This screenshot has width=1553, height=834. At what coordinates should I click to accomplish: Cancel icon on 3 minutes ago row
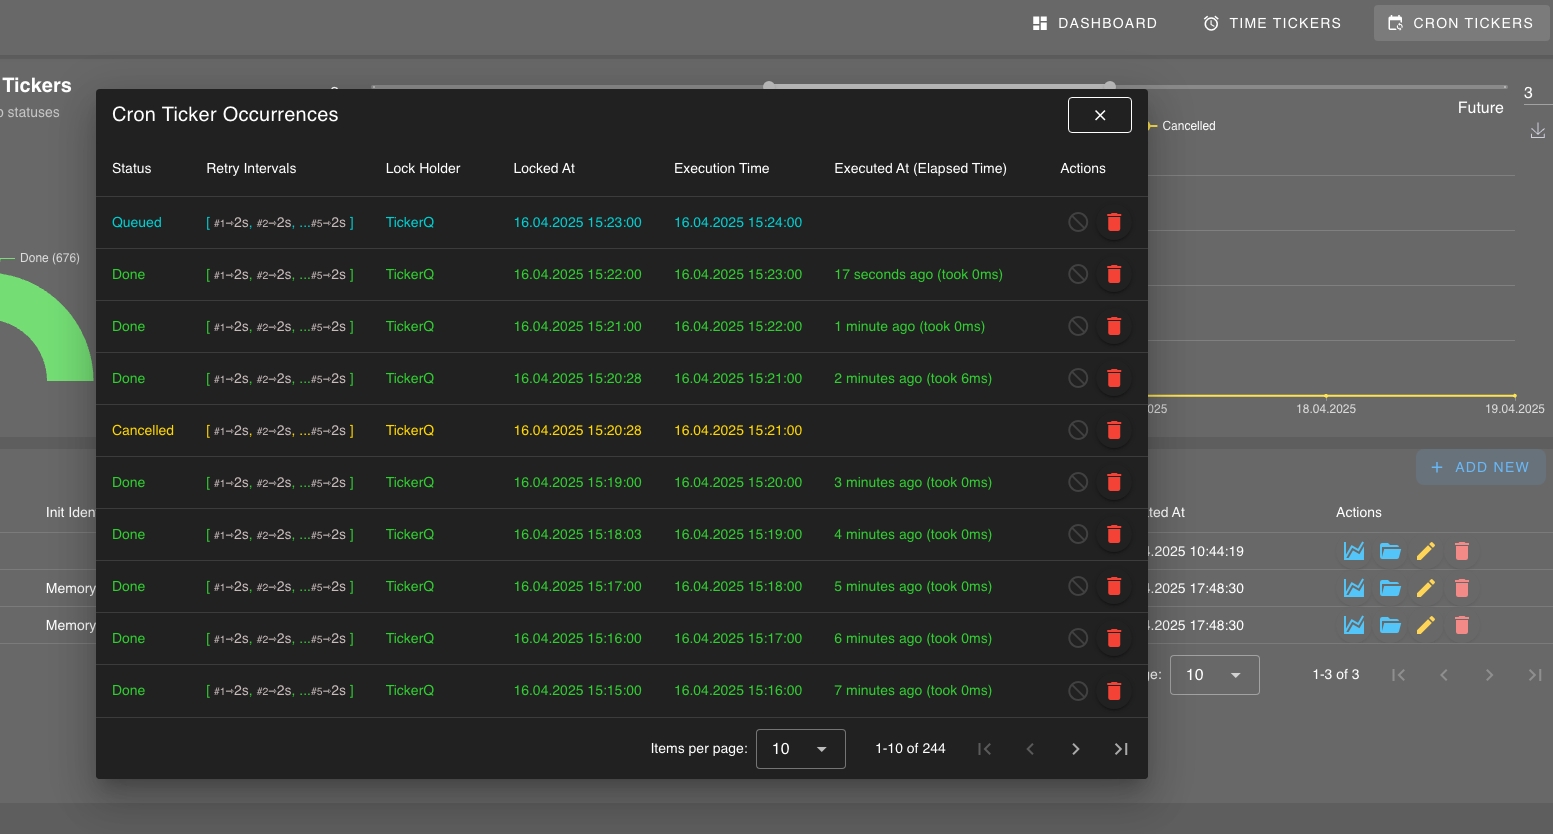click(1078, 482)
